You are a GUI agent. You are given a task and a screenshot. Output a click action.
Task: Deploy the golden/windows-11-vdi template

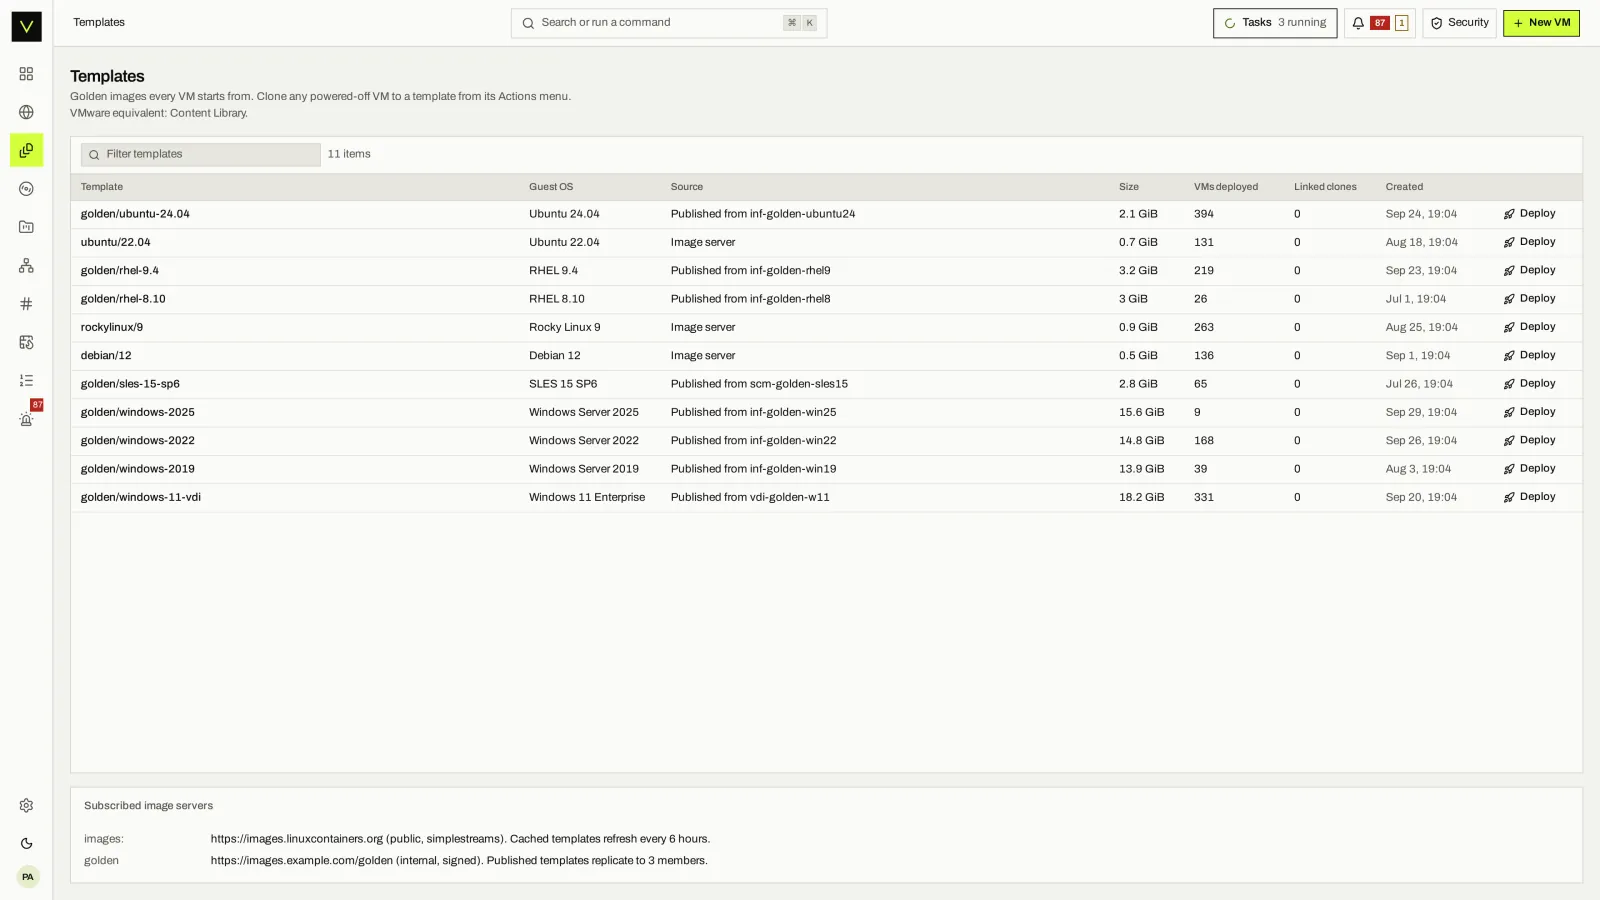(x=1530, y=497)
